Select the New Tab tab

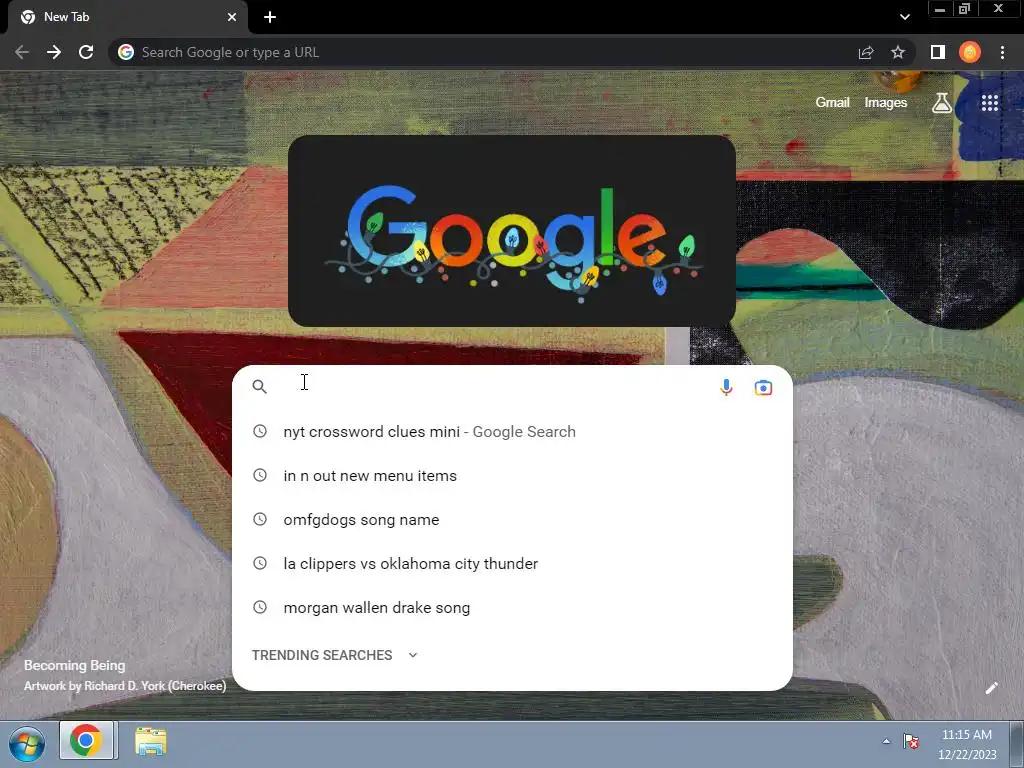coord(128,17)
